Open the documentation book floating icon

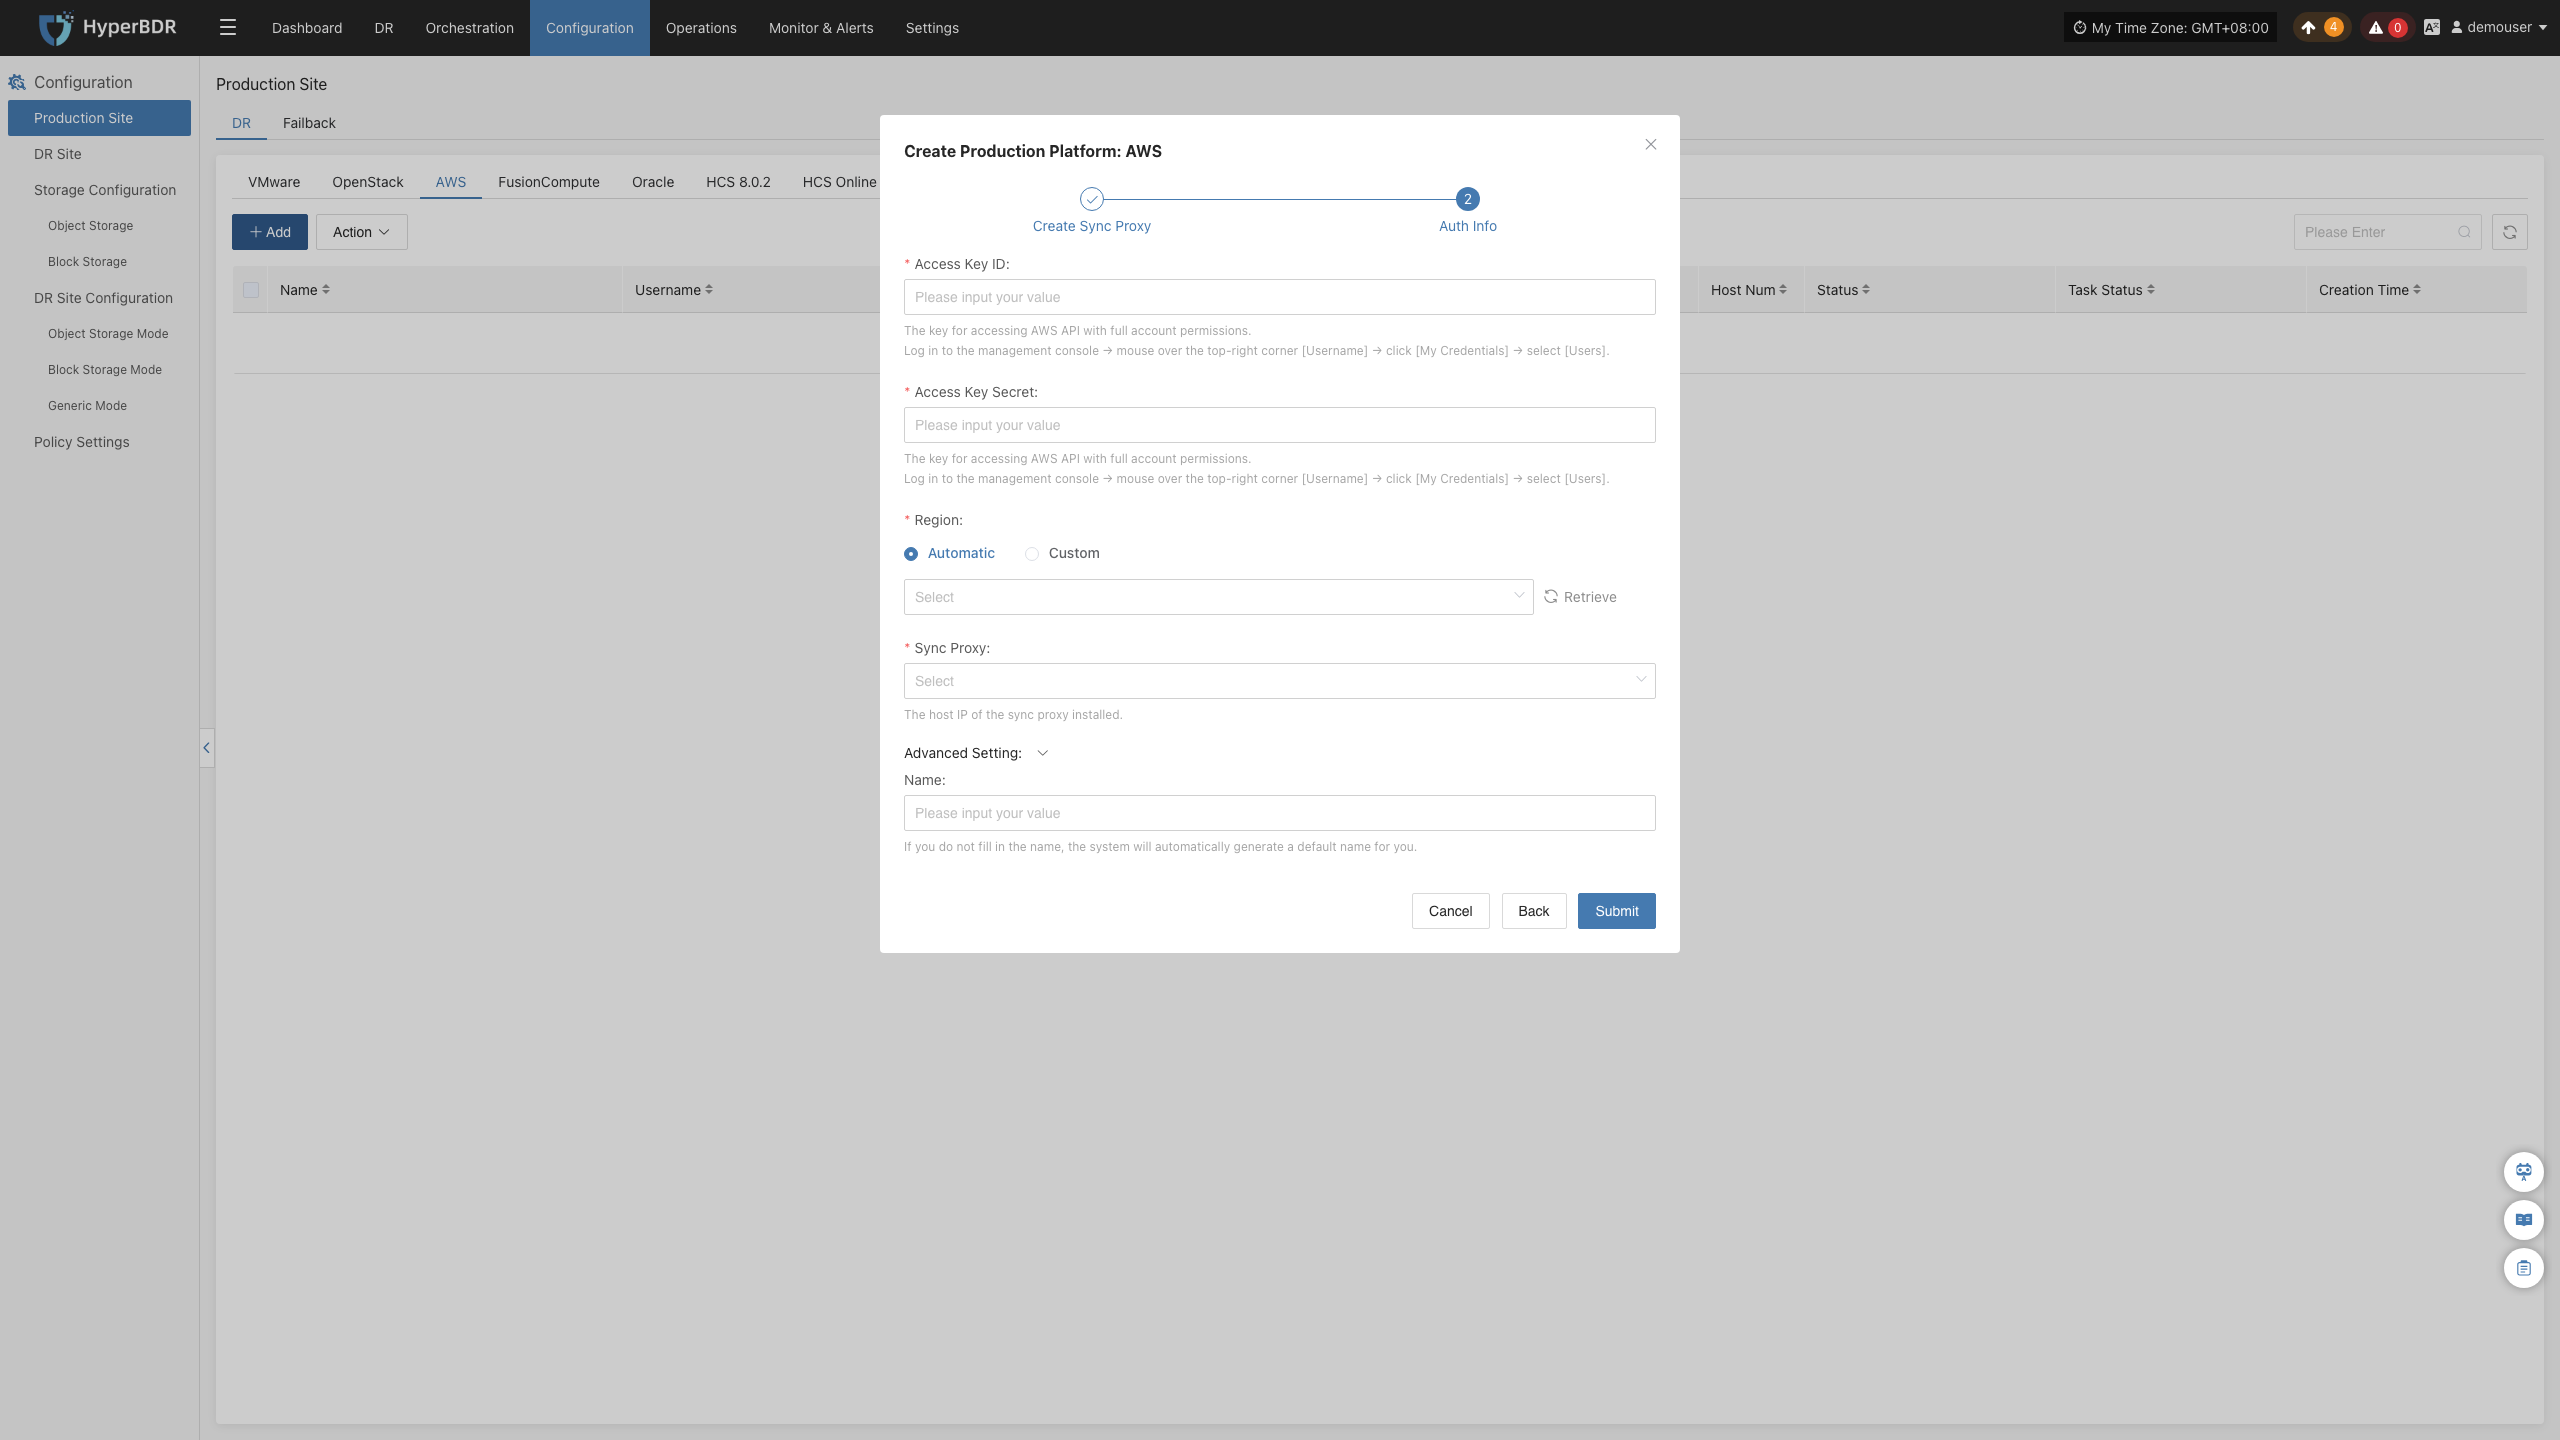click(x=2524, y=1219)
